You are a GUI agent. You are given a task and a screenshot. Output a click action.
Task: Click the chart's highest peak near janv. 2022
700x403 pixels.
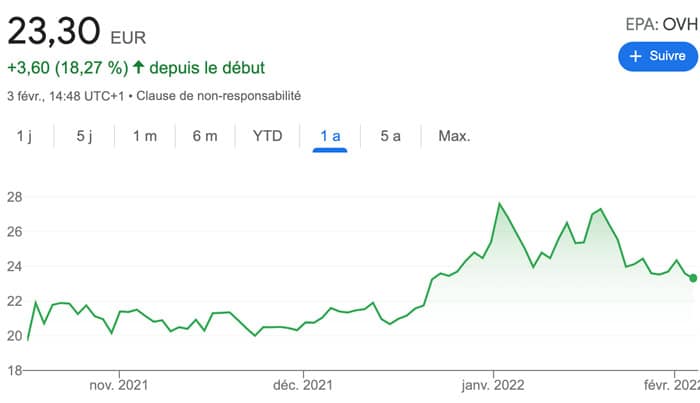click(499, 204)
